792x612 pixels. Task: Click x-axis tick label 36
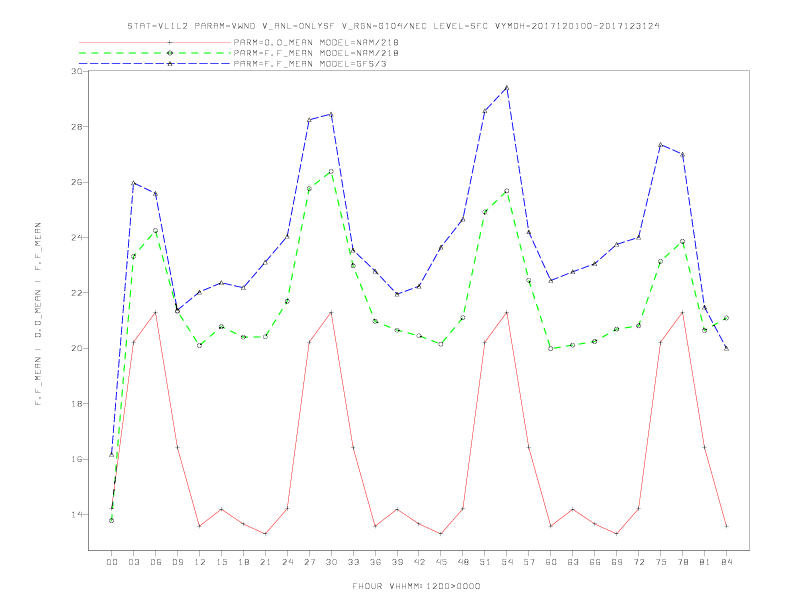coord(375,562)
